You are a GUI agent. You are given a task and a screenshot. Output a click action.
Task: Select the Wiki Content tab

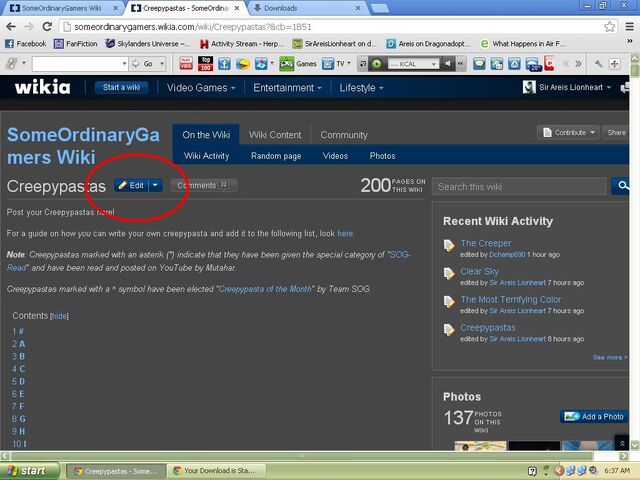click(x=275, y=135)
